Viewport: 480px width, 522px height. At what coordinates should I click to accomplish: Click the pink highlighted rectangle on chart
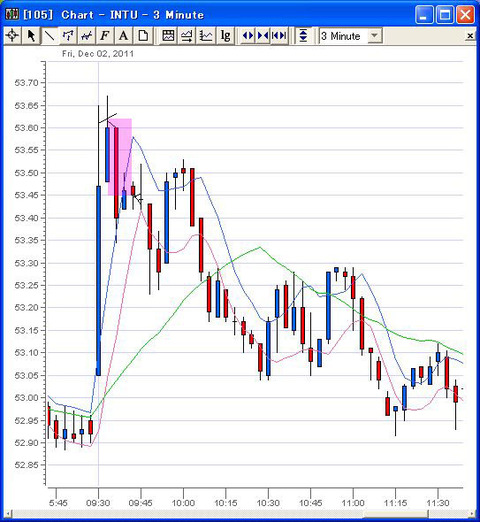tap(120, 157)
